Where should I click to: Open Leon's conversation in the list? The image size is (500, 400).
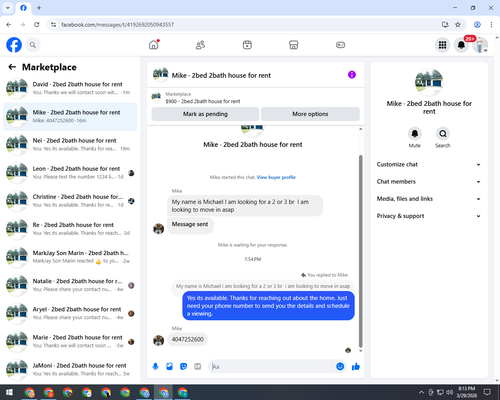[x=70, y=173]
